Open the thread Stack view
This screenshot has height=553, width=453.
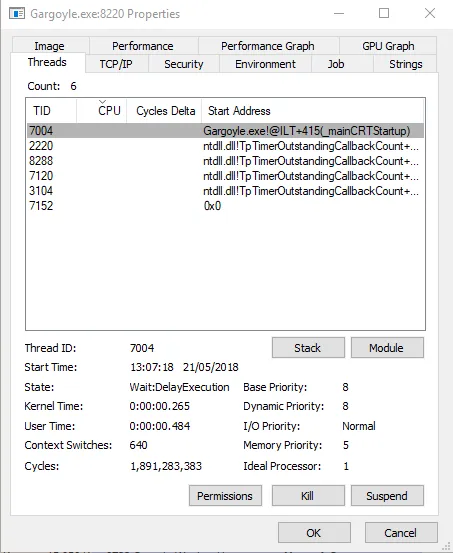click(x=308, y=348)
